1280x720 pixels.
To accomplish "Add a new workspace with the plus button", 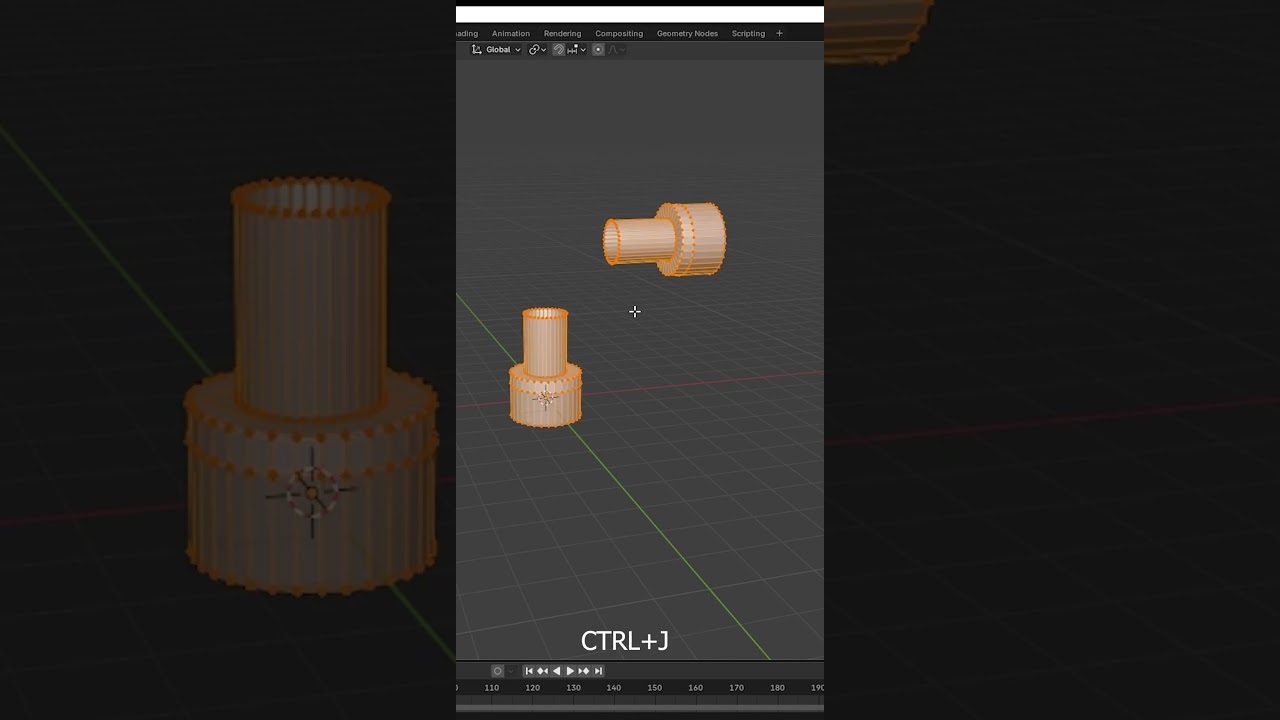I will pos(780,33).
